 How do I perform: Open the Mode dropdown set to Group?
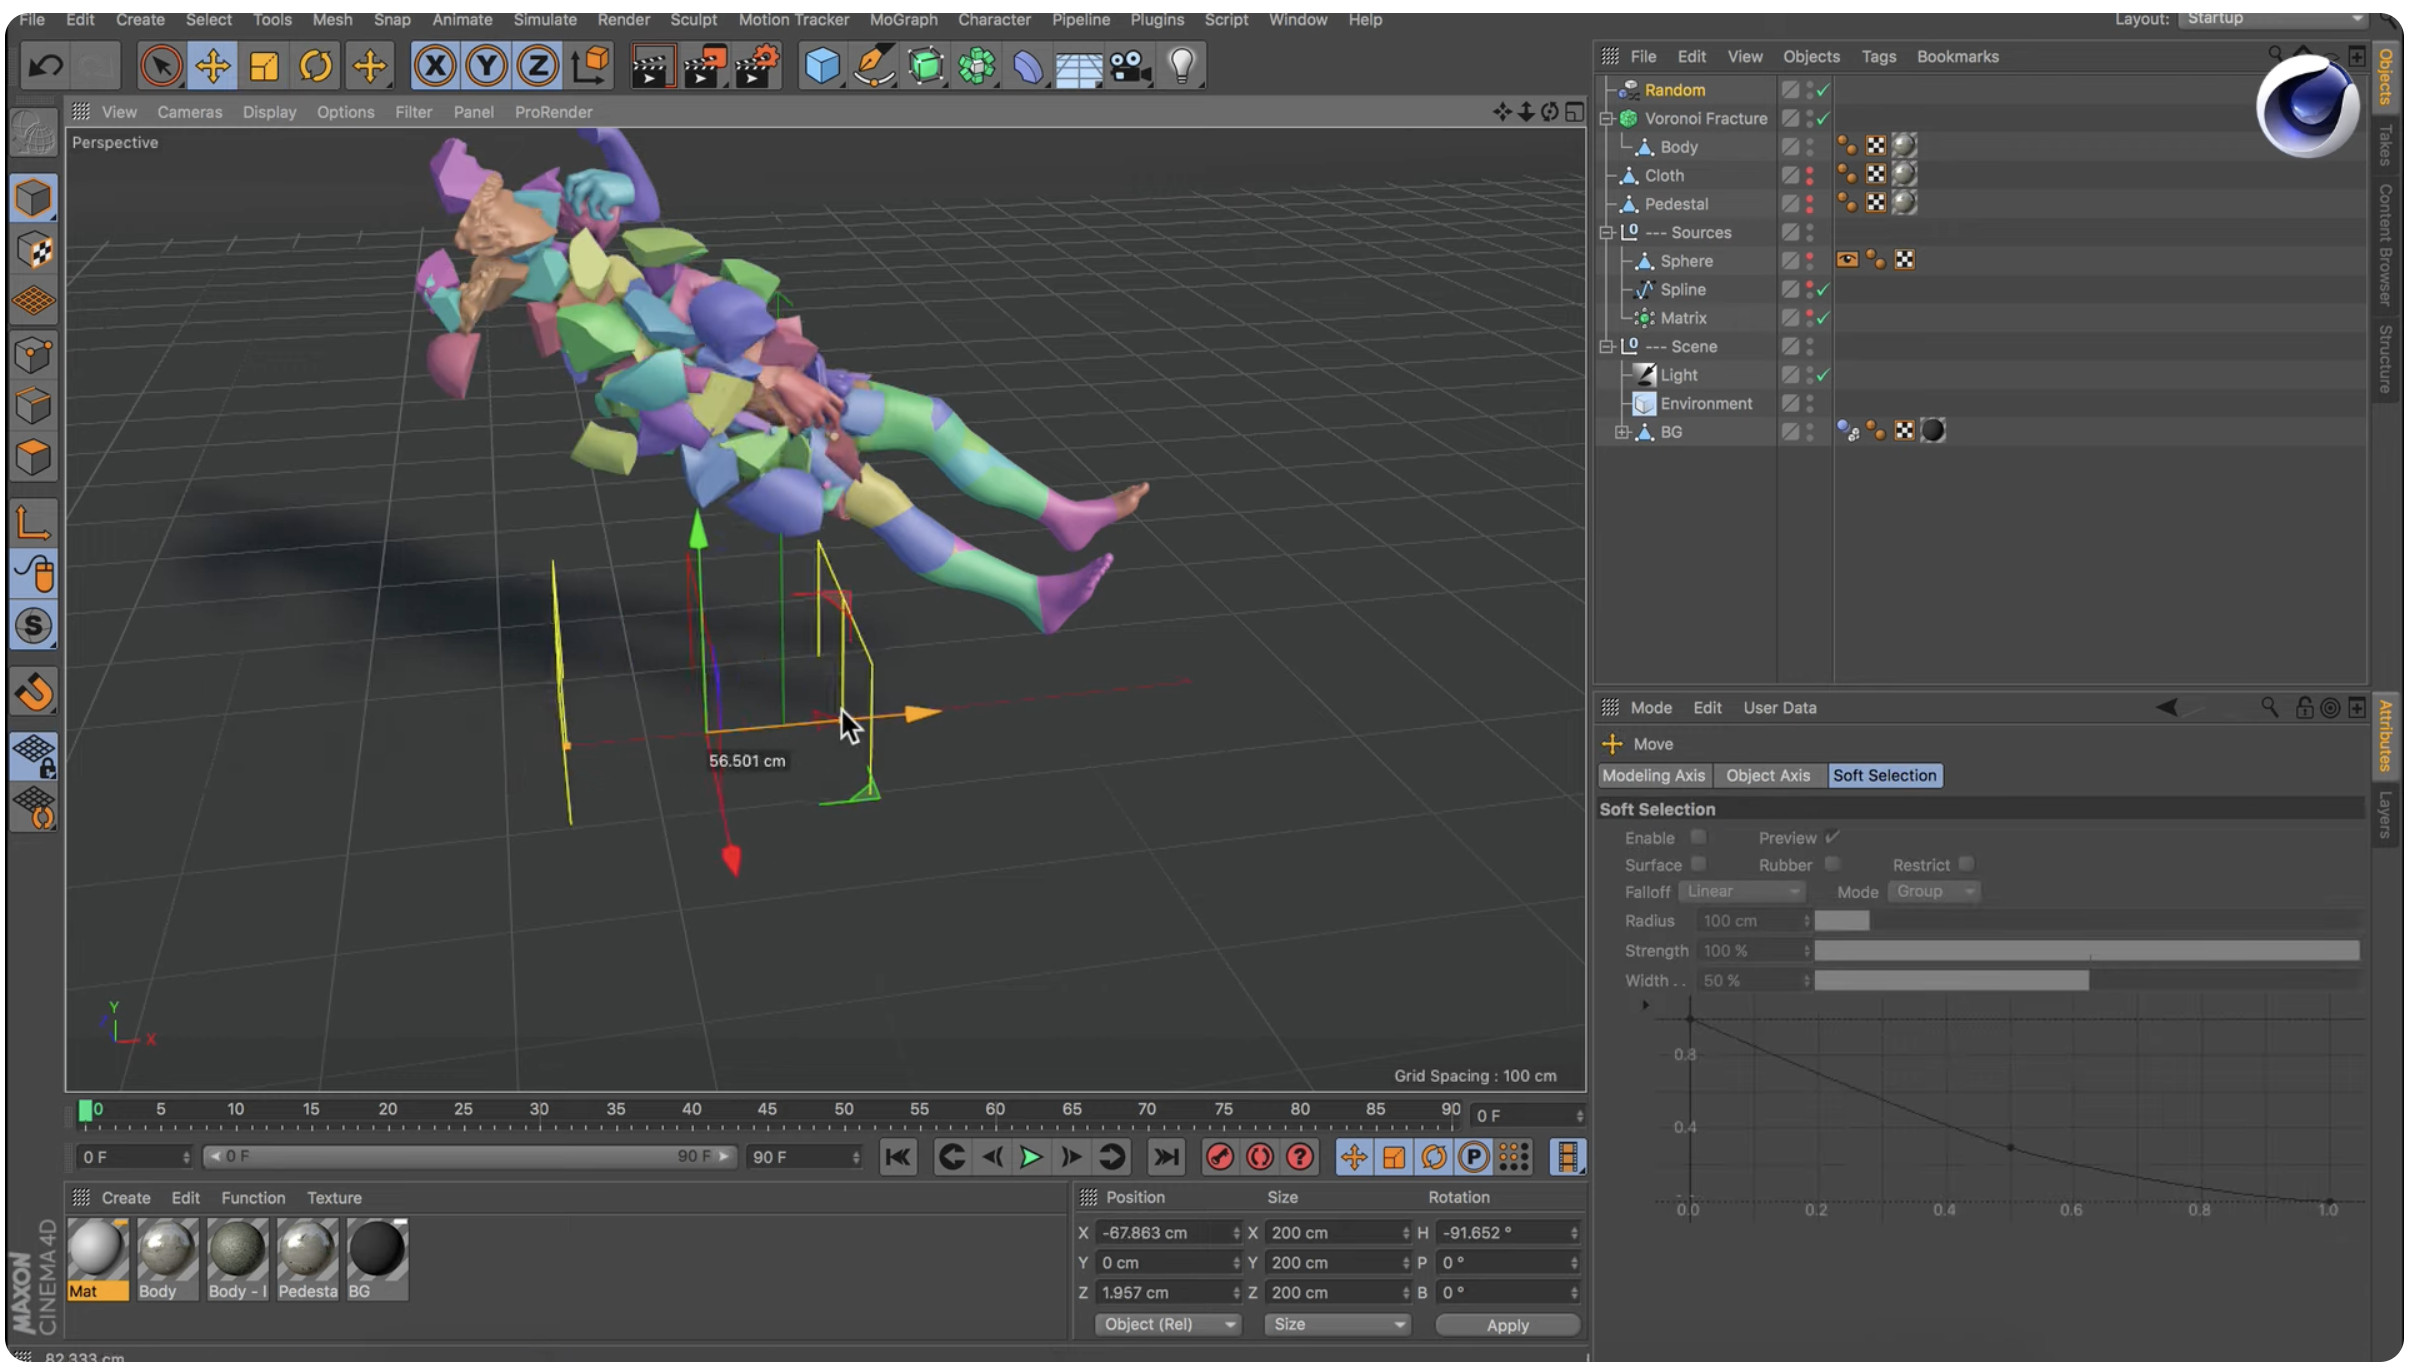point(1932,891)
